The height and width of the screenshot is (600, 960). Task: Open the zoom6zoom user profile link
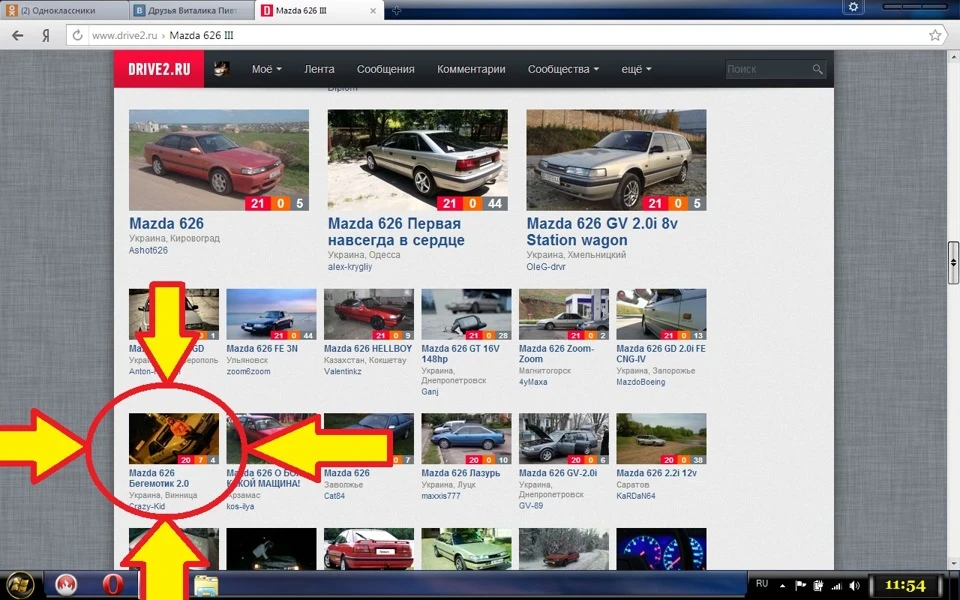[248, 371]
